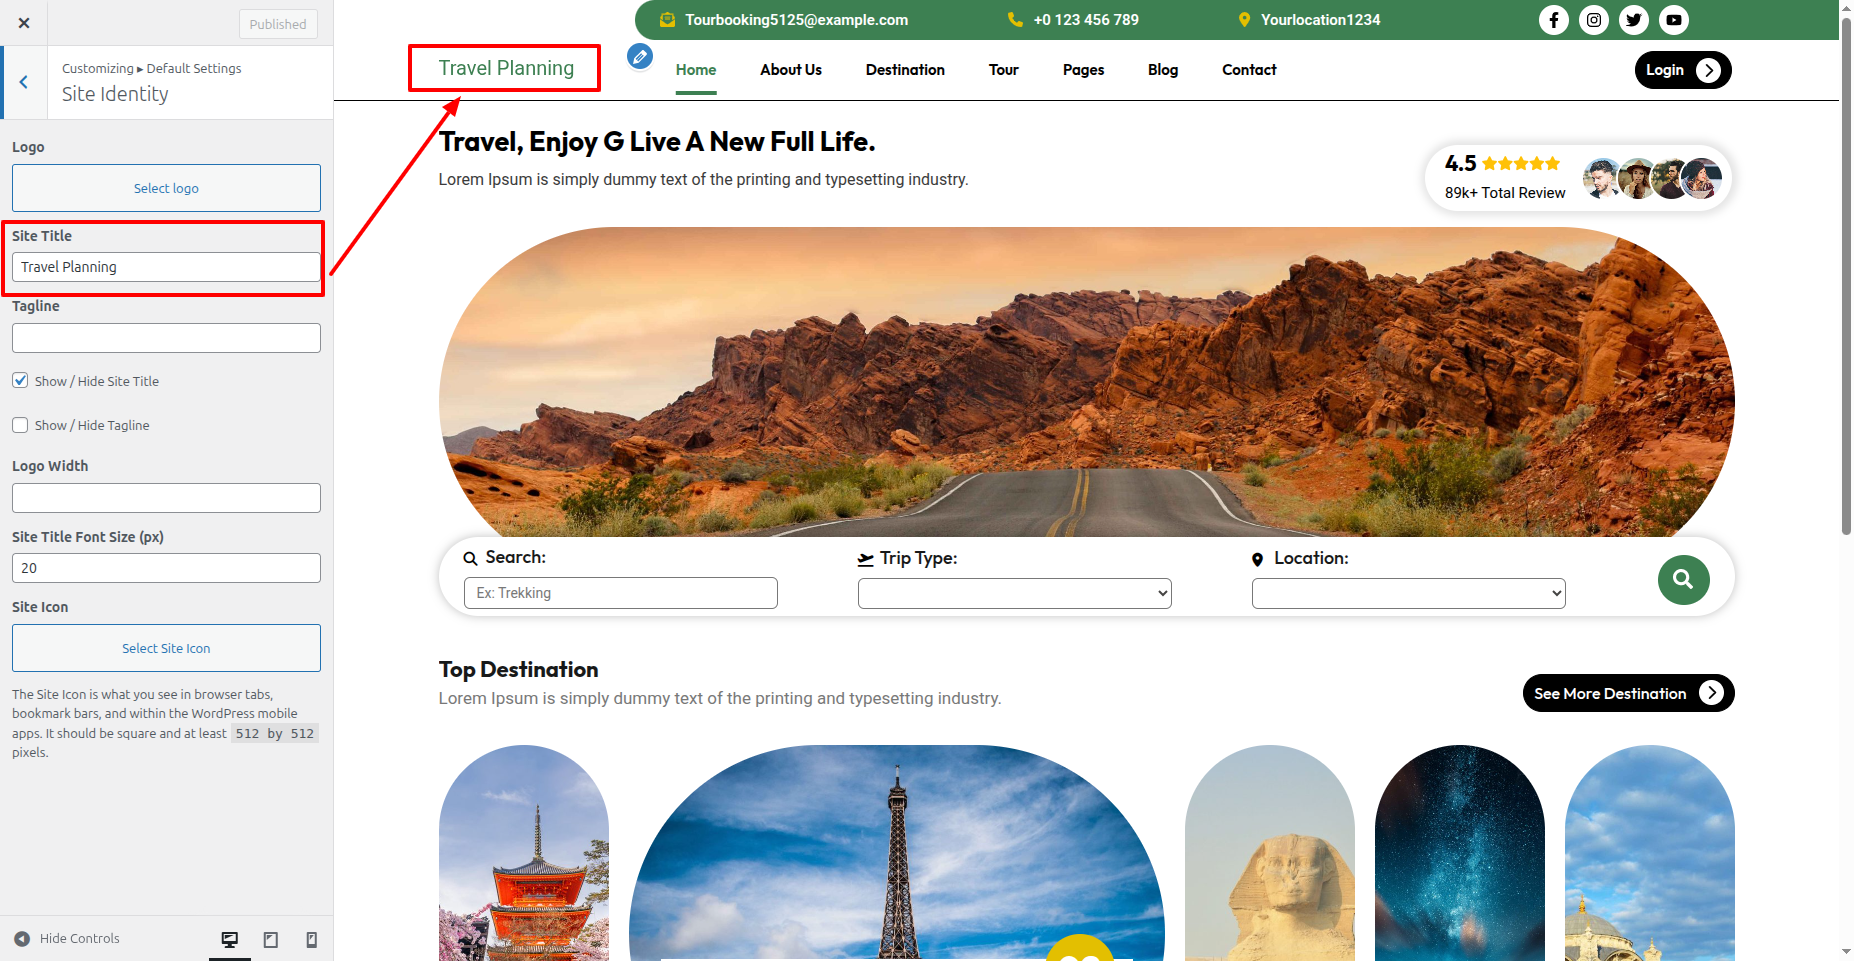Close the Customizer with the X icon
Screen dimensions: 1854x961
click(x=24, y=23)
